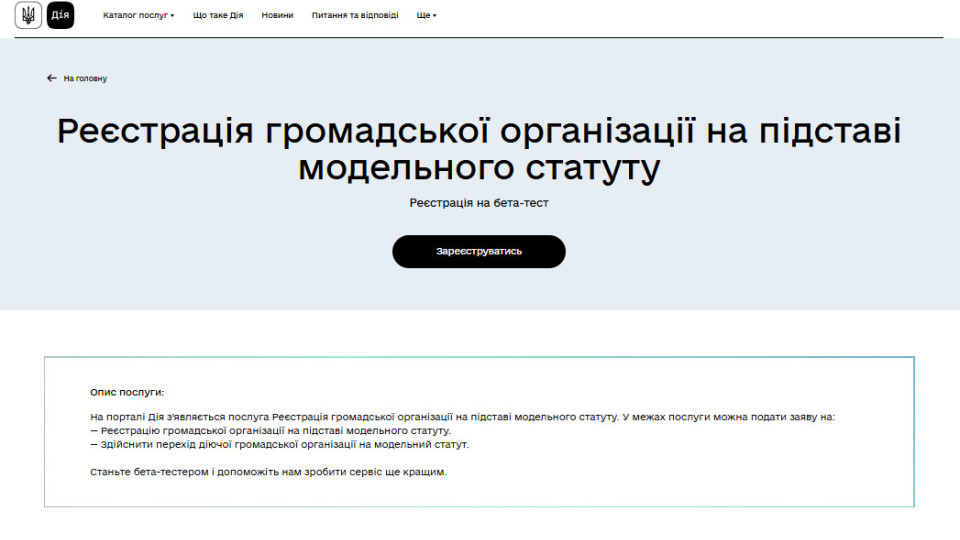Click the bullet about перехід діючої громадської організації
960x540 pixels.
click(x=279, y=444)
